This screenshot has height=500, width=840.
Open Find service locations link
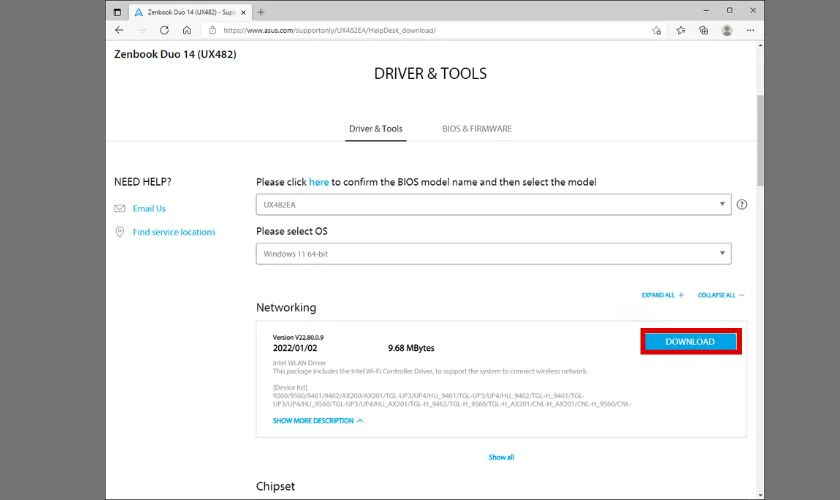click(x=174, y=232)
